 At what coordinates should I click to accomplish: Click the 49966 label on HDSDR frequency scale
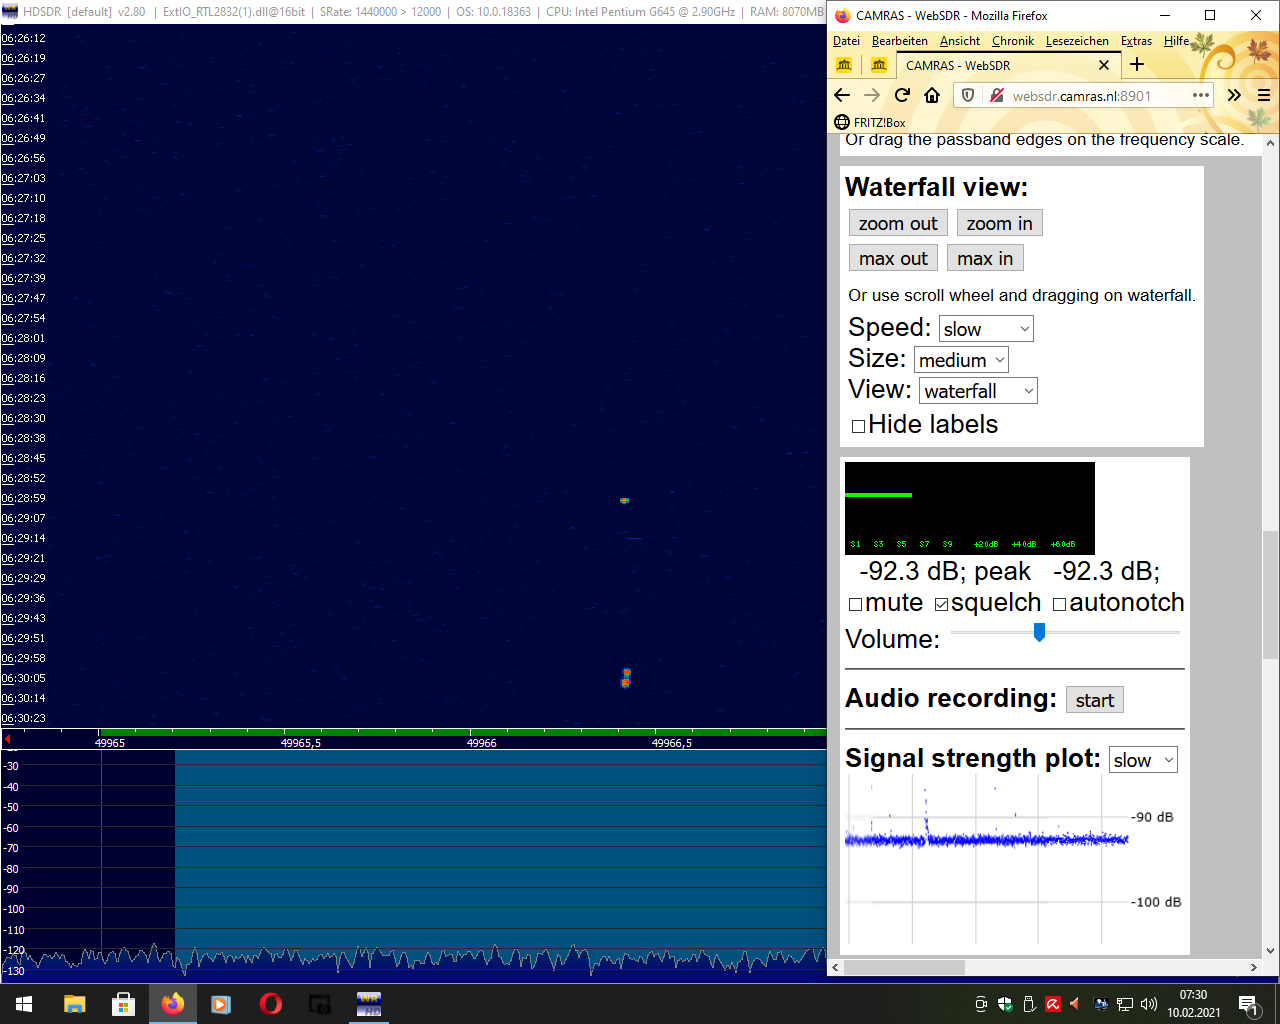[x=482, y=743]
